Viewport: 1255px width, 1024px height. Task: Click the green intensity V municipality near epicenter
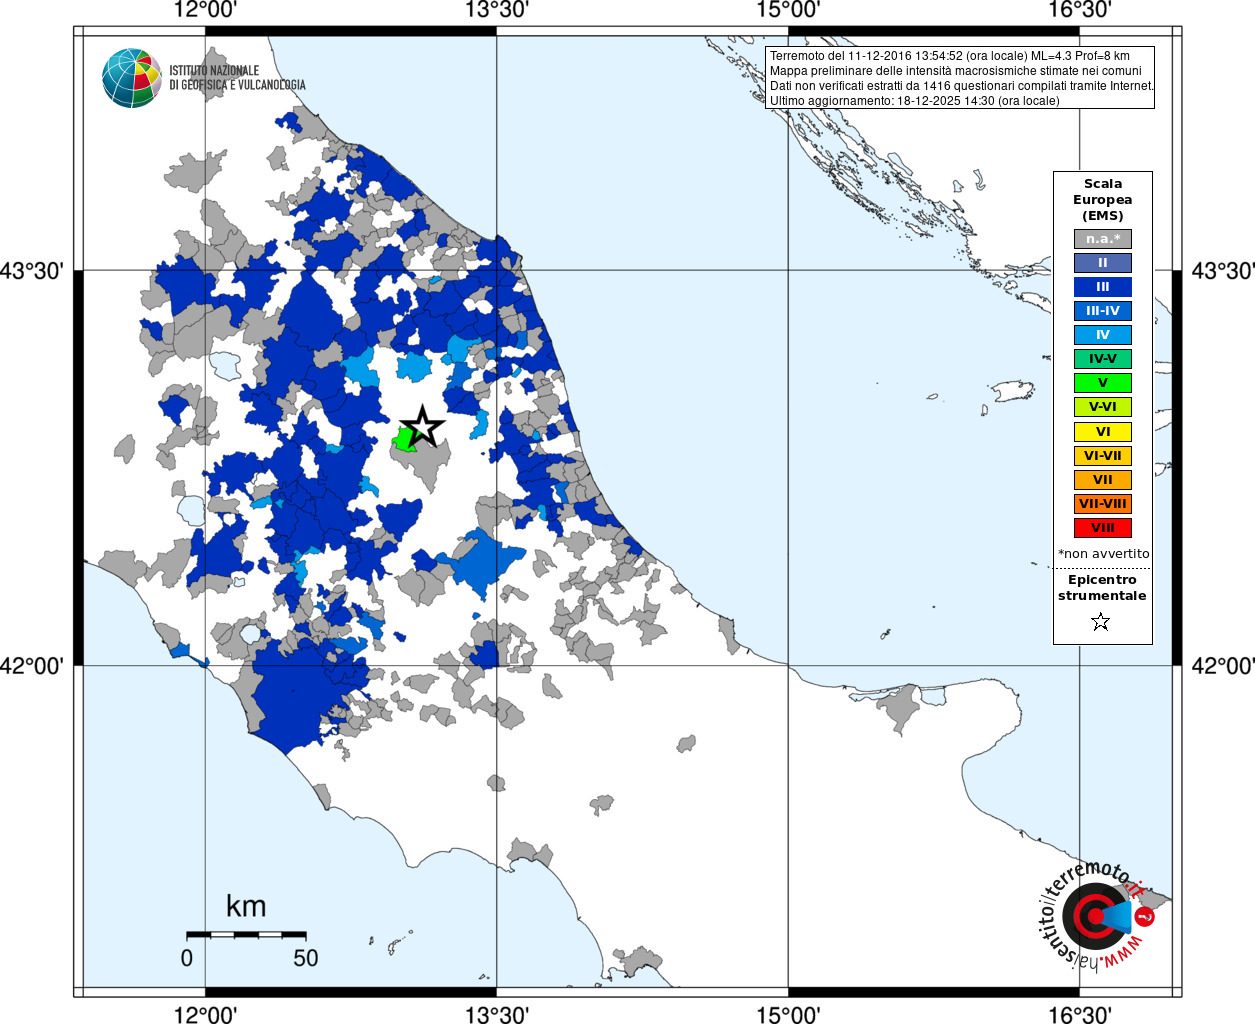pyautogui.click(x=403, y=439)
